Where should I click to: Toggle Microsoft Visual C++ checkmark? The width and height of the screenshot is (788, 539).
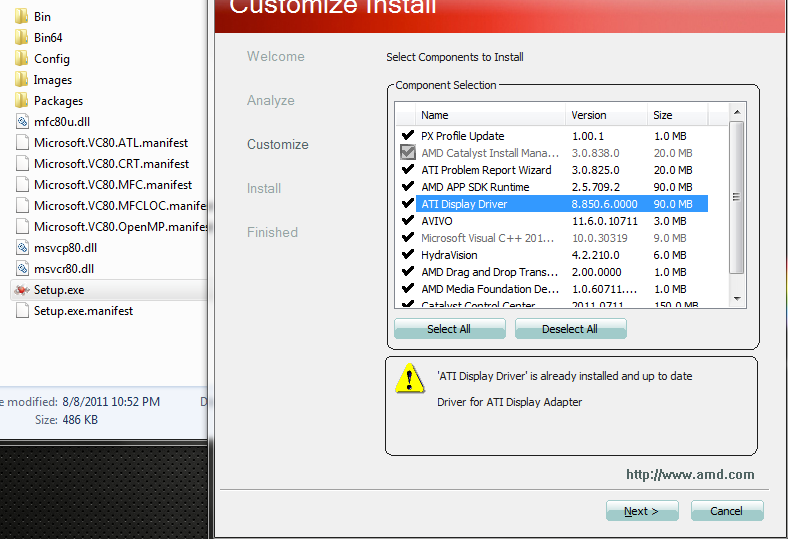(408, 238)
